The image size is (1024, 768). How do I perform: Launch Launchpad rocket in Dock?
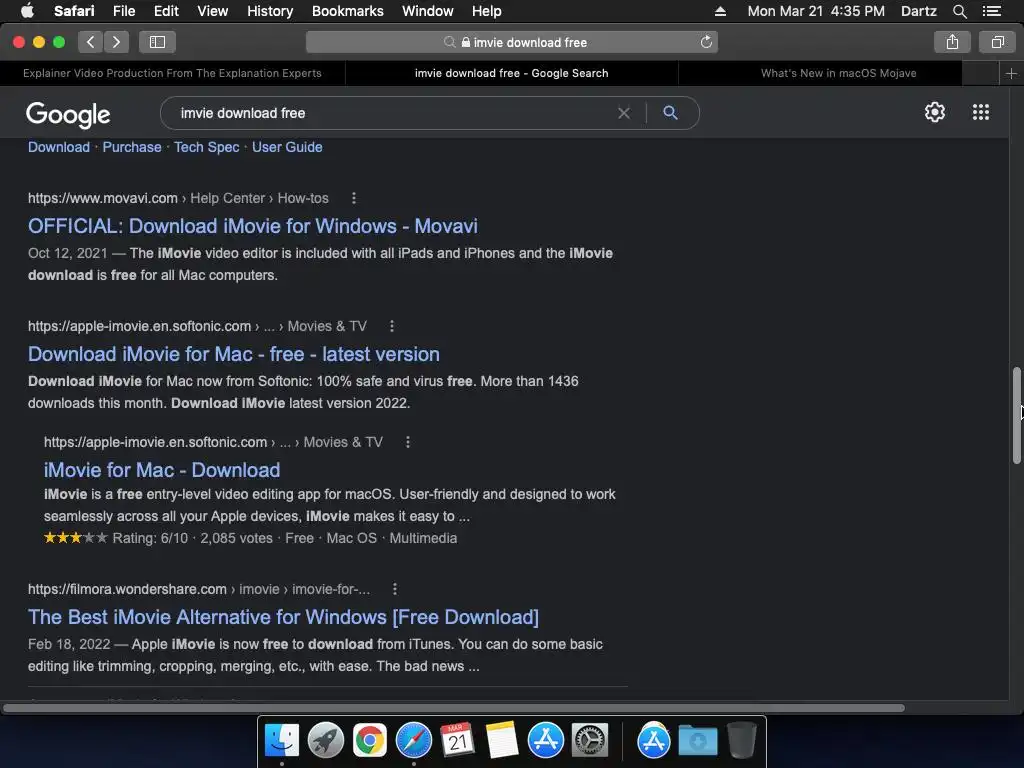(326, 741)
